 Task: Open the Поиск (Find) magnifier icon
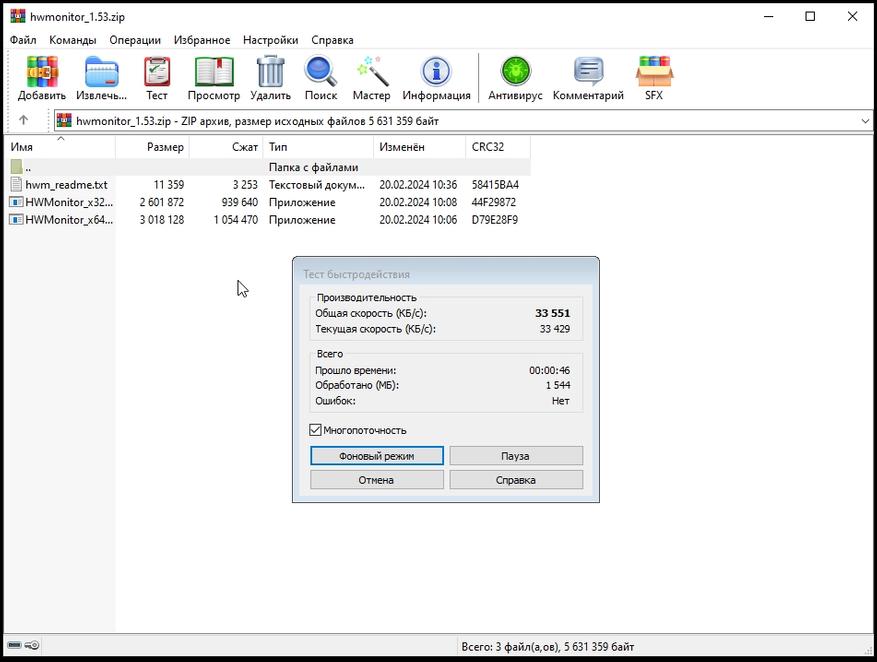click(x=321, y=72)
